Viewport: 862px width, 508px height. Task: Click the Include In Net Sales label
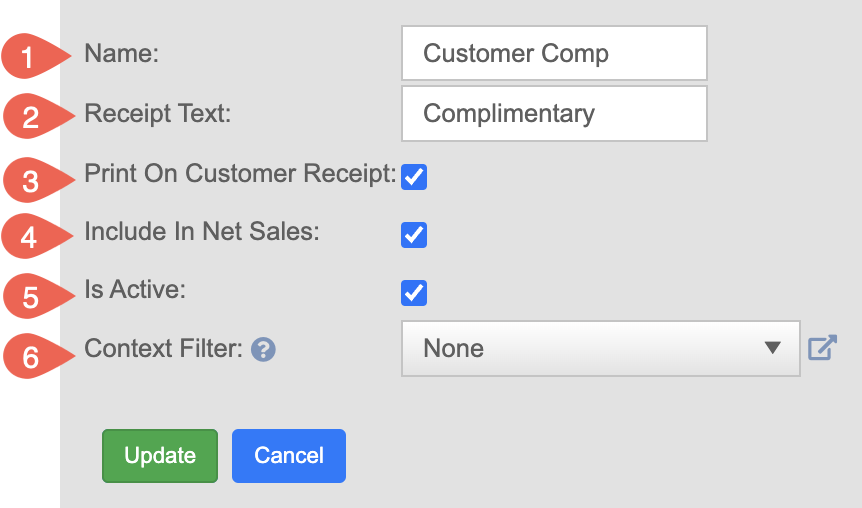coord(202,231)
